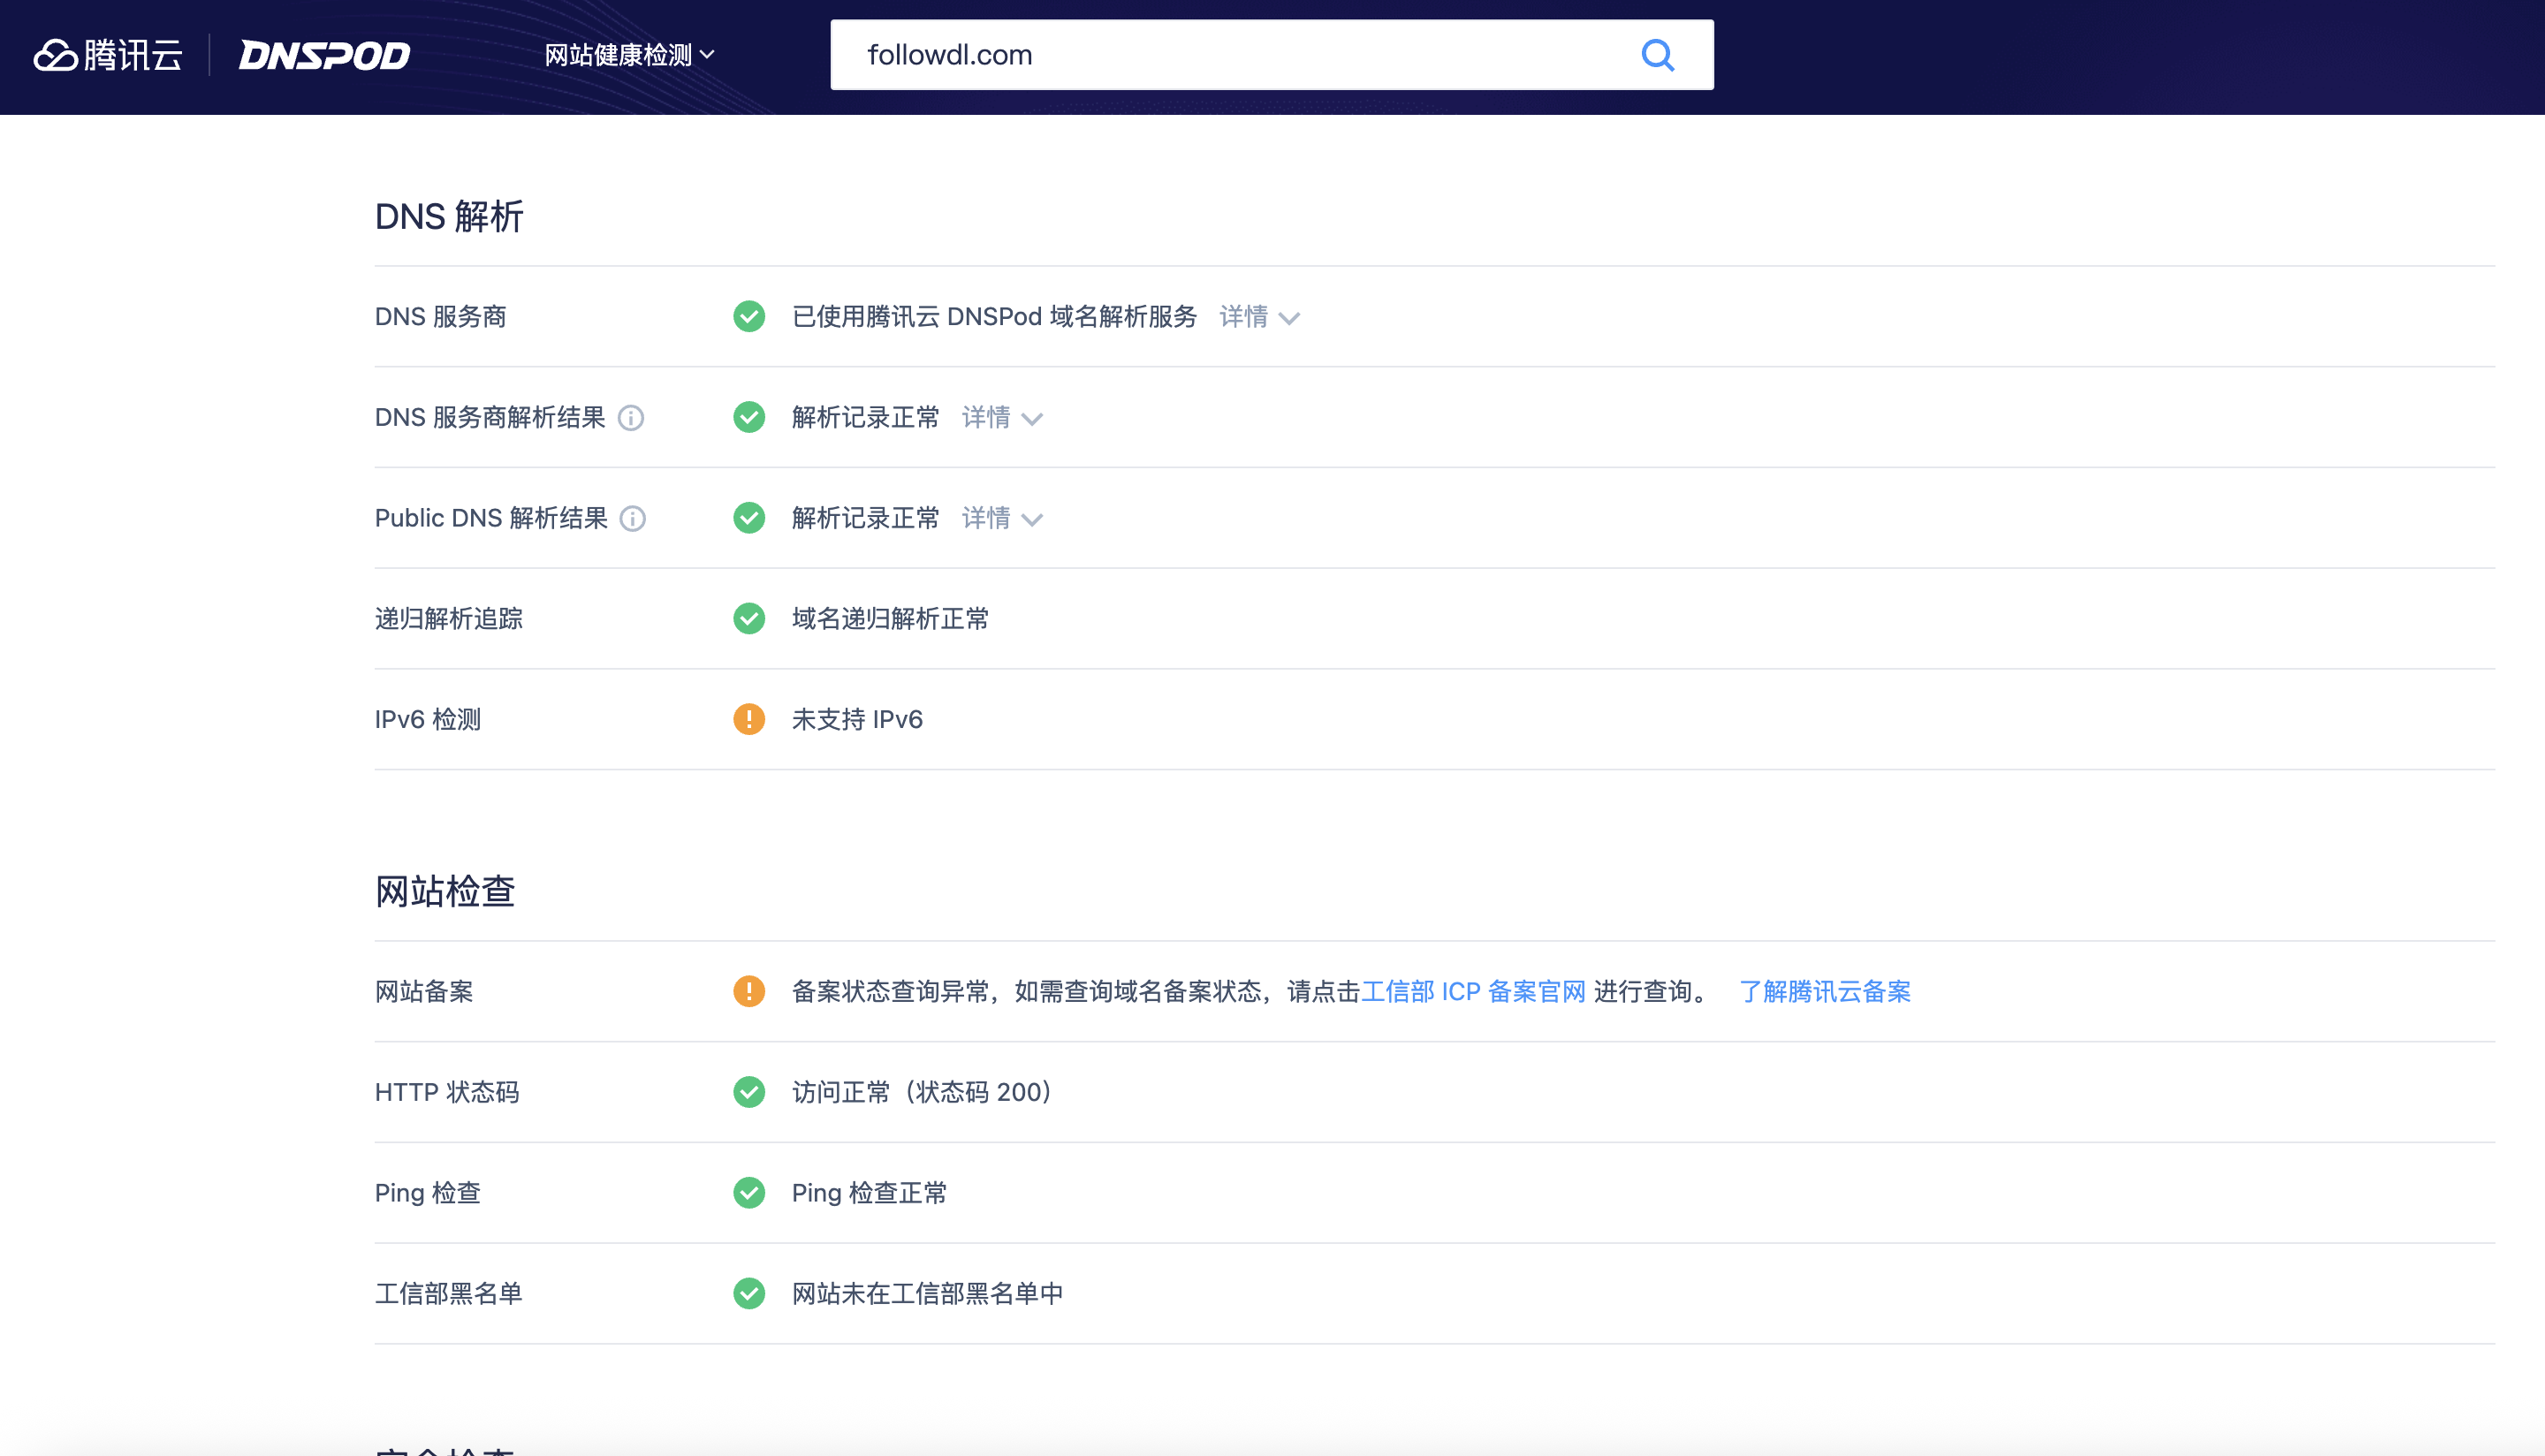Click the Tencent Cloud logo
The height and width of the screenshot is (1456, 2545).
(x=108, y=55)
